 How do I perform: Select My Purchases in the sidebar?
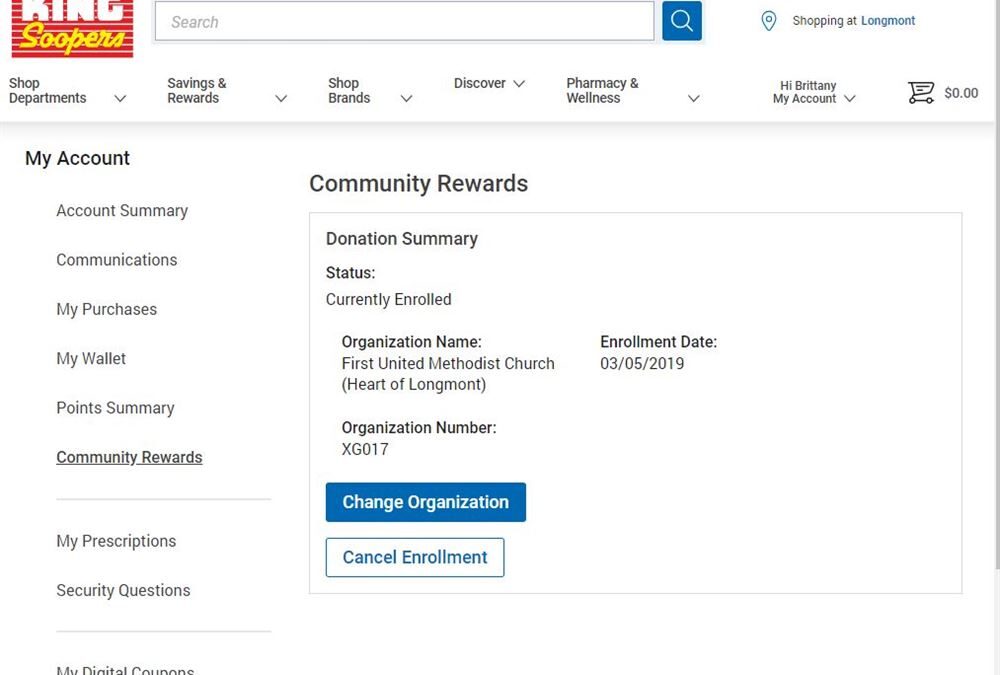107,309
